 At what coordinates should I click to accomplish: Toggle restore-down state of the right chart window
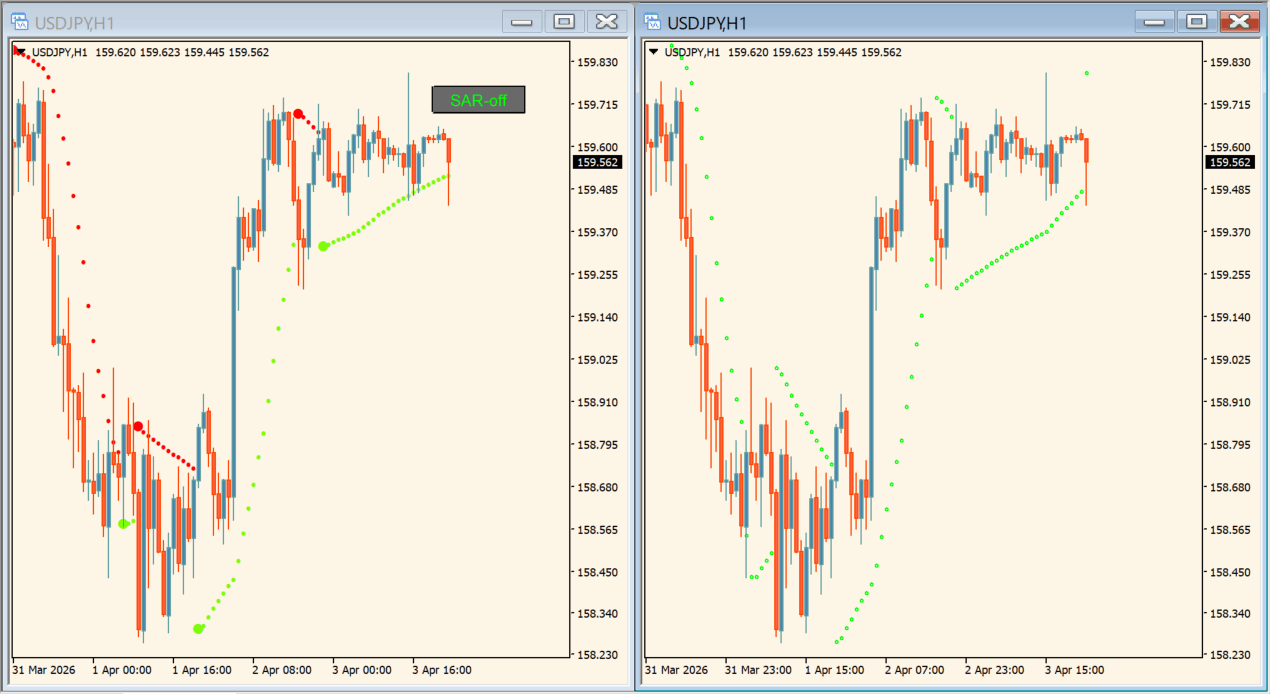pos(1196,20)
